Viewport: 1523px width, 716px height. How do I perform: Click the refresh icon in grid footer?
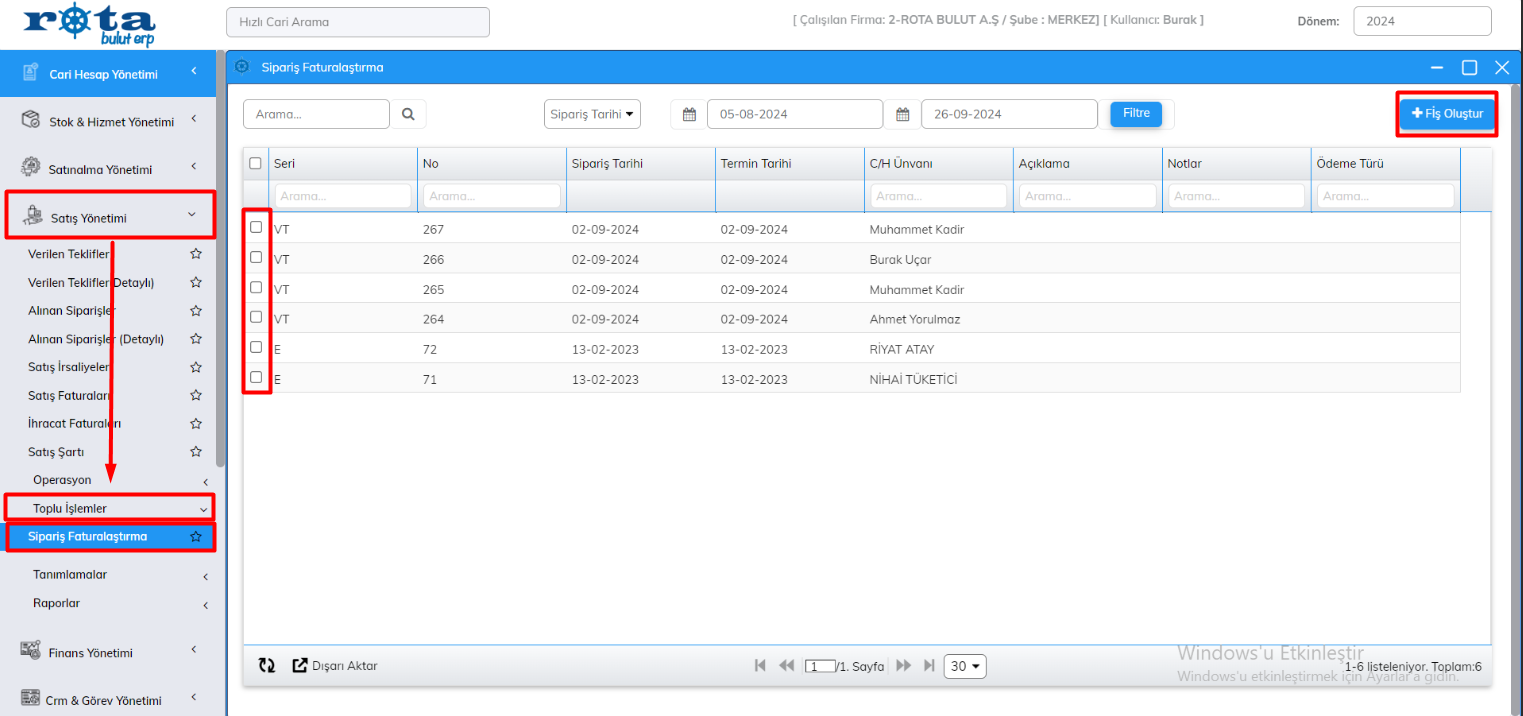(266, 665)
